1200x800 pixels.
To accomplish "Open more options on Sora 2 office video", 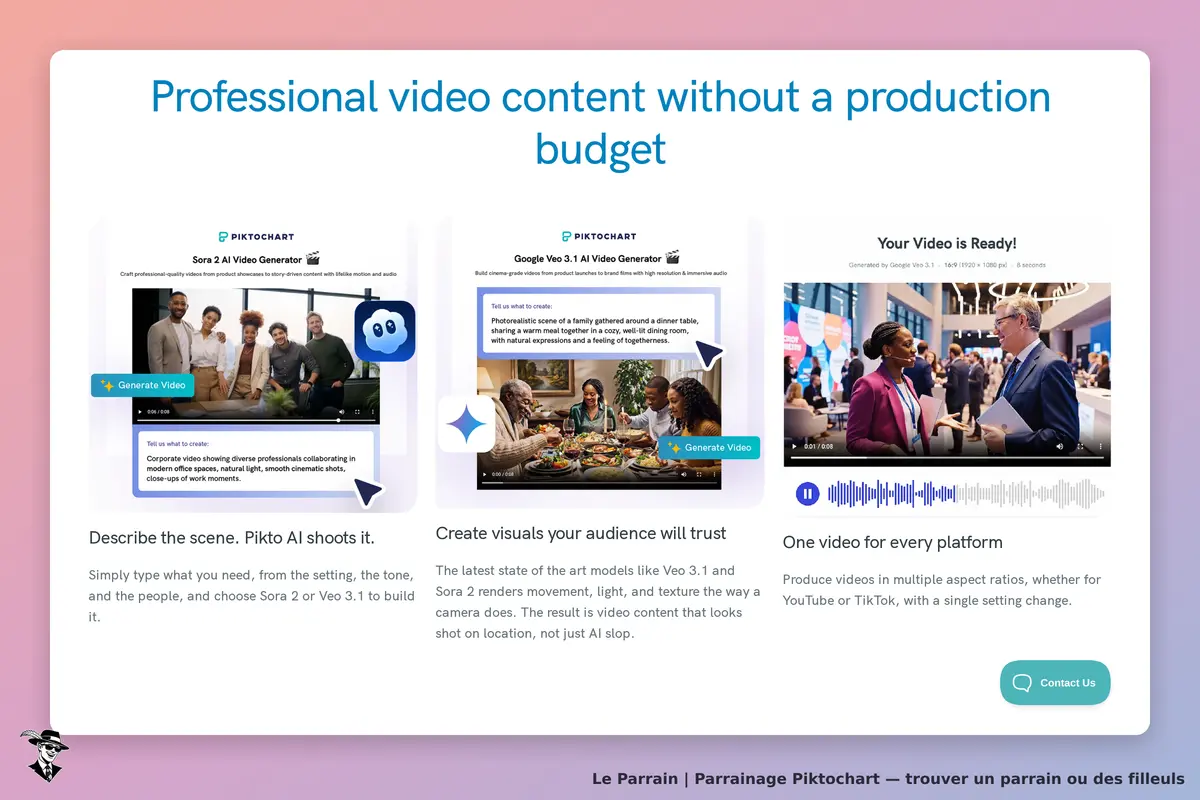I will point(373,412).
